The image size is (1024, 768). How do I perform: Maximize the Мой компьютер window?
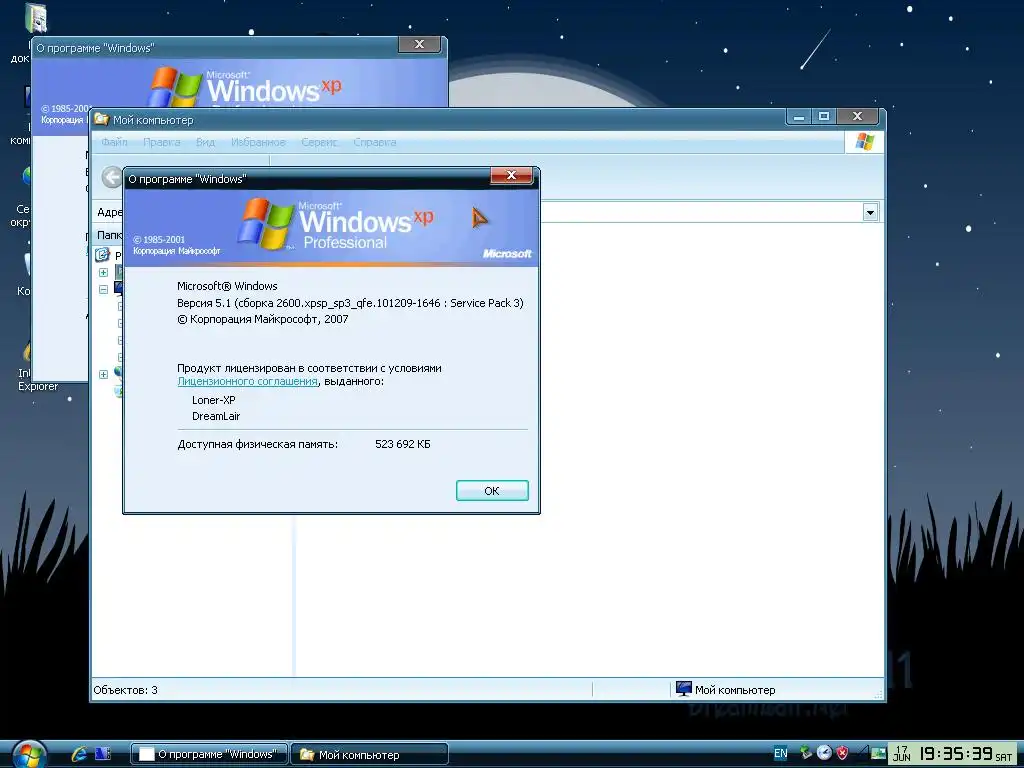coord(824,117)
